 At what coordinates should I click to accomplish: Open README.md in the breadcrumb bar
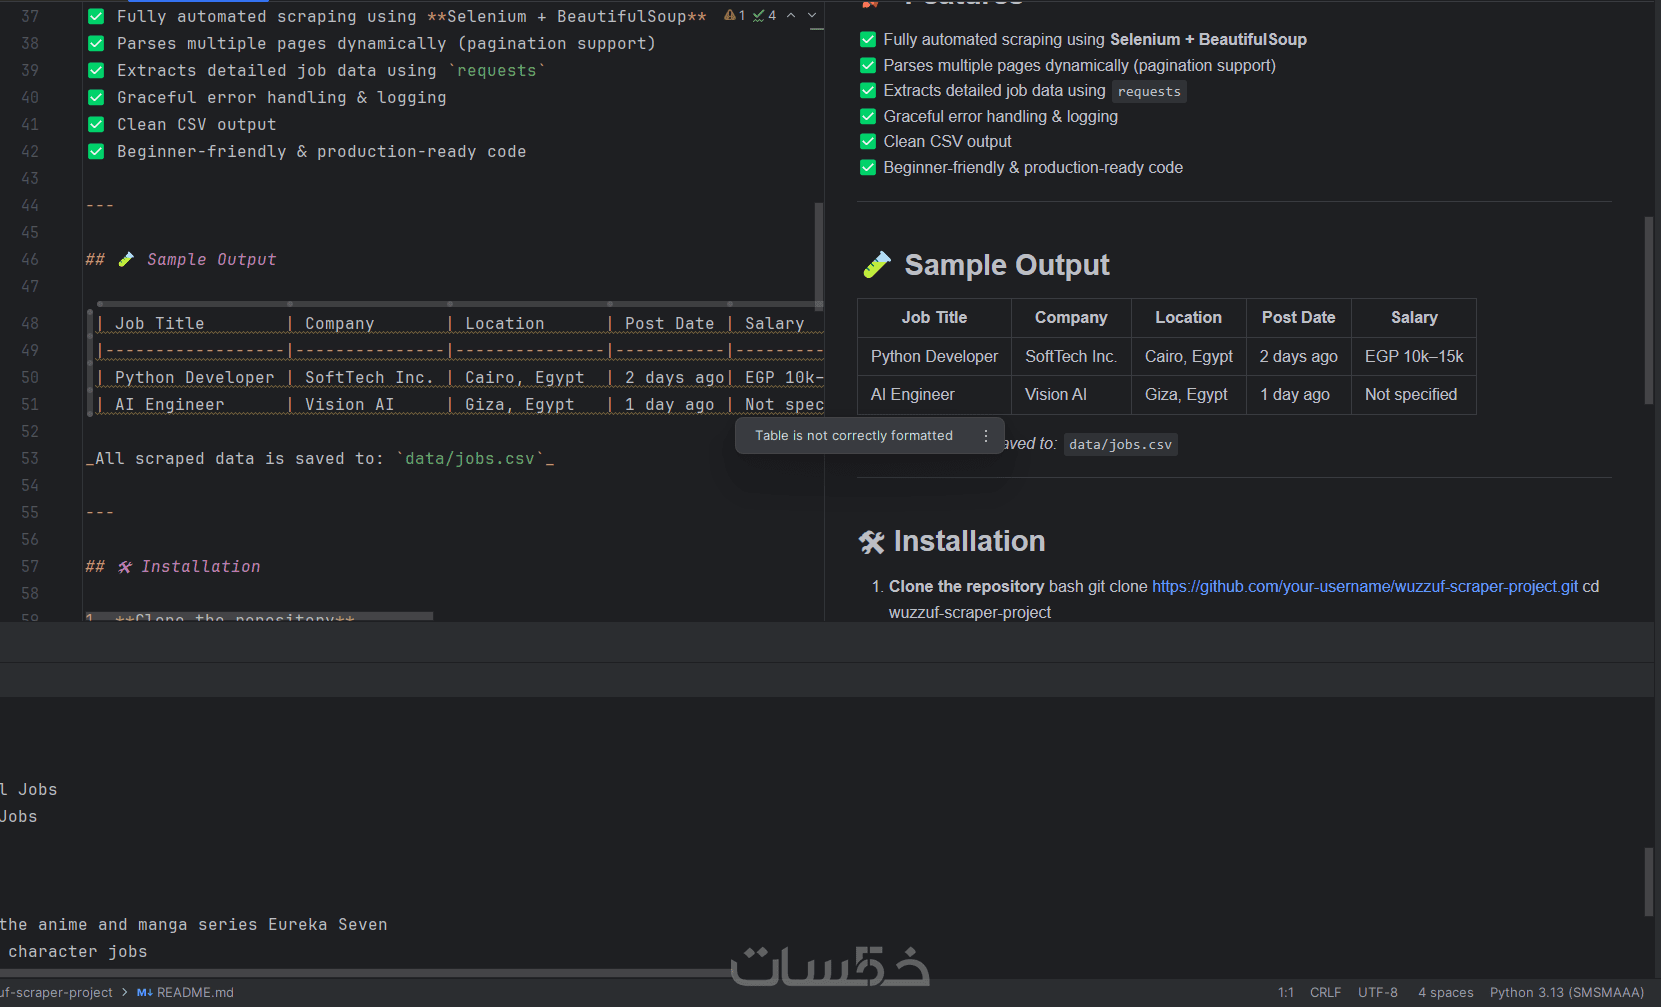[x=185, y=993]
